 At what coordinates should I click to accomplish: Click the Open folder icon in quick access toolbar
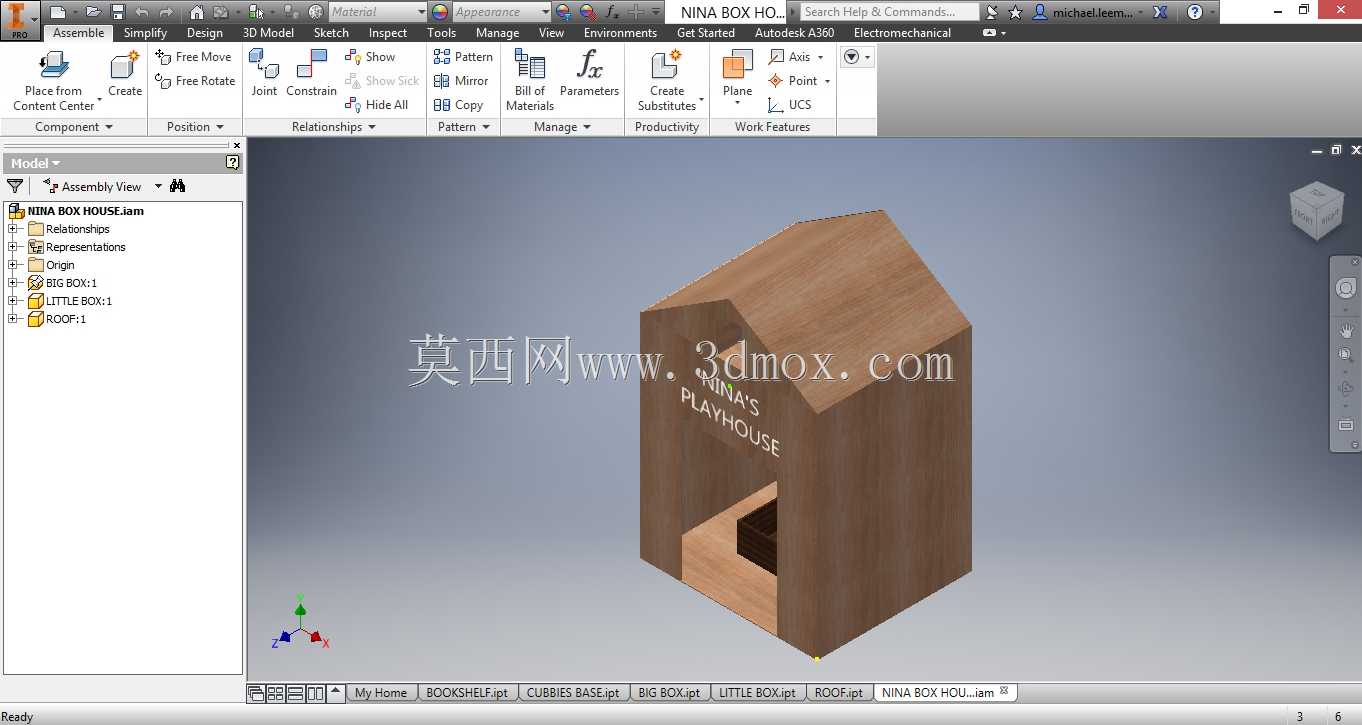pyautogui.click(x=93, y=12)
